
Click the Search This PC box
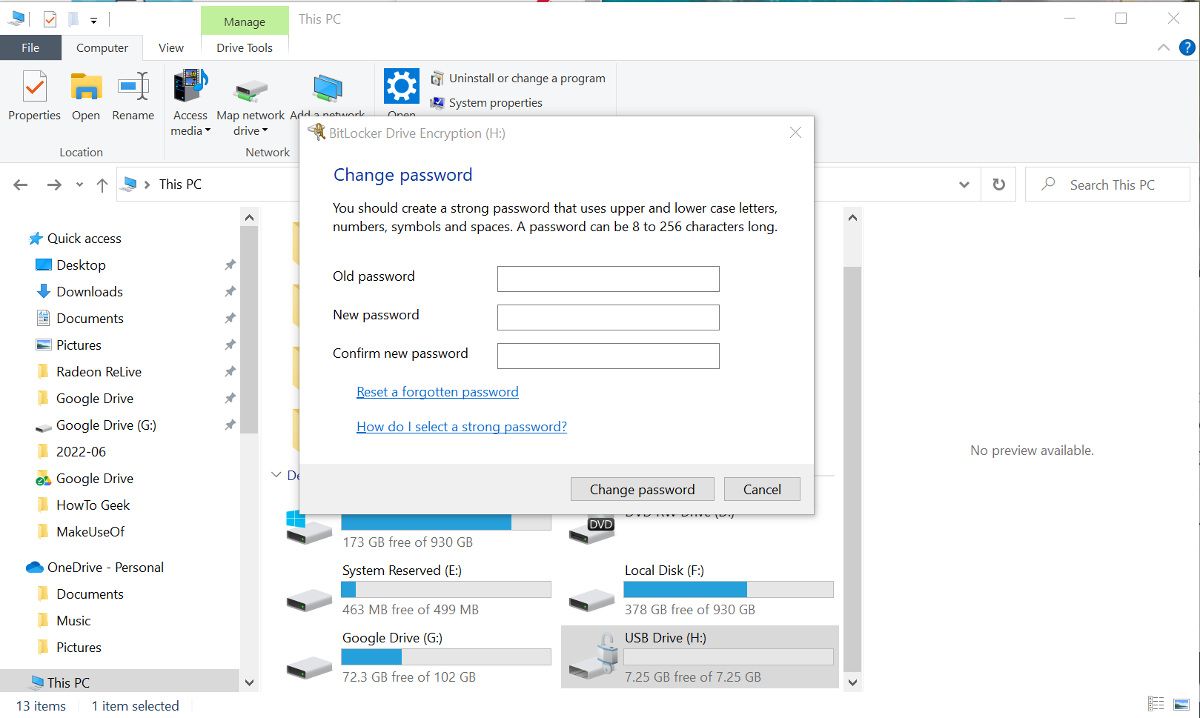(1108, 185)
